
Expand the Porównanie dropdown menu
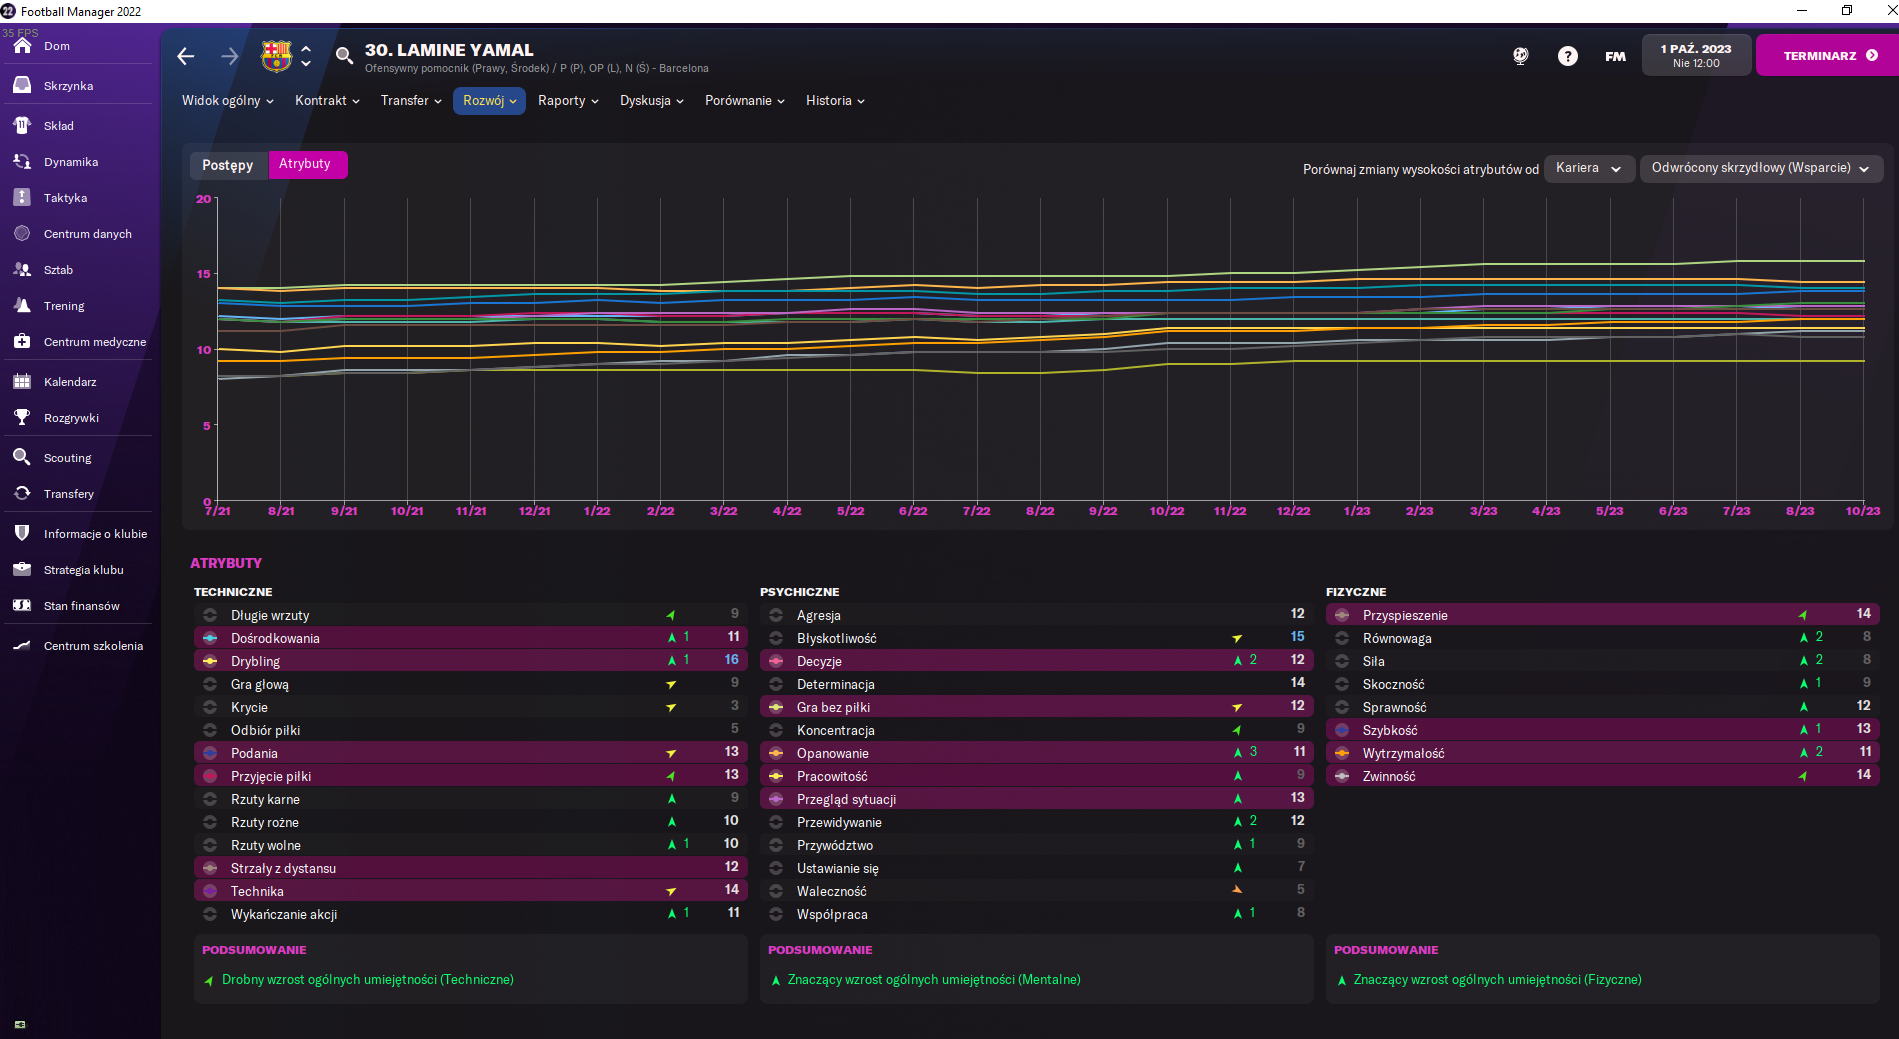[x=745, y=101]
